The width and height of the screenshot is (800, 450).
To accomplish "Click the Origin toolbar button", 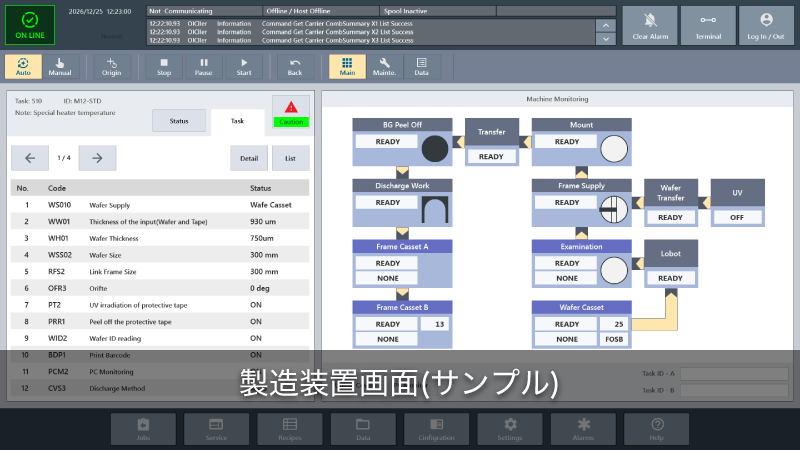I will click(x=111, y=66).
